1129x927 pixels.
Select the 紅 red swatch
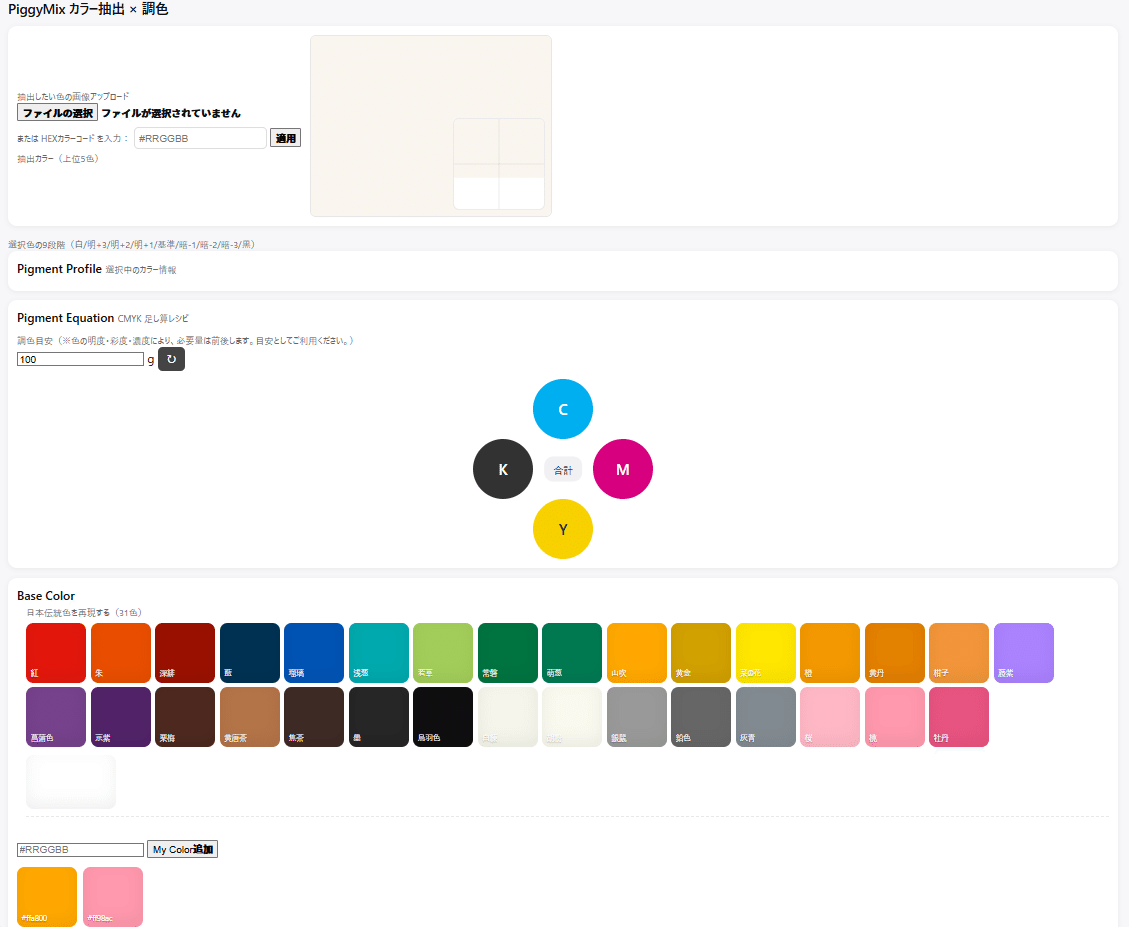[56, 653]
